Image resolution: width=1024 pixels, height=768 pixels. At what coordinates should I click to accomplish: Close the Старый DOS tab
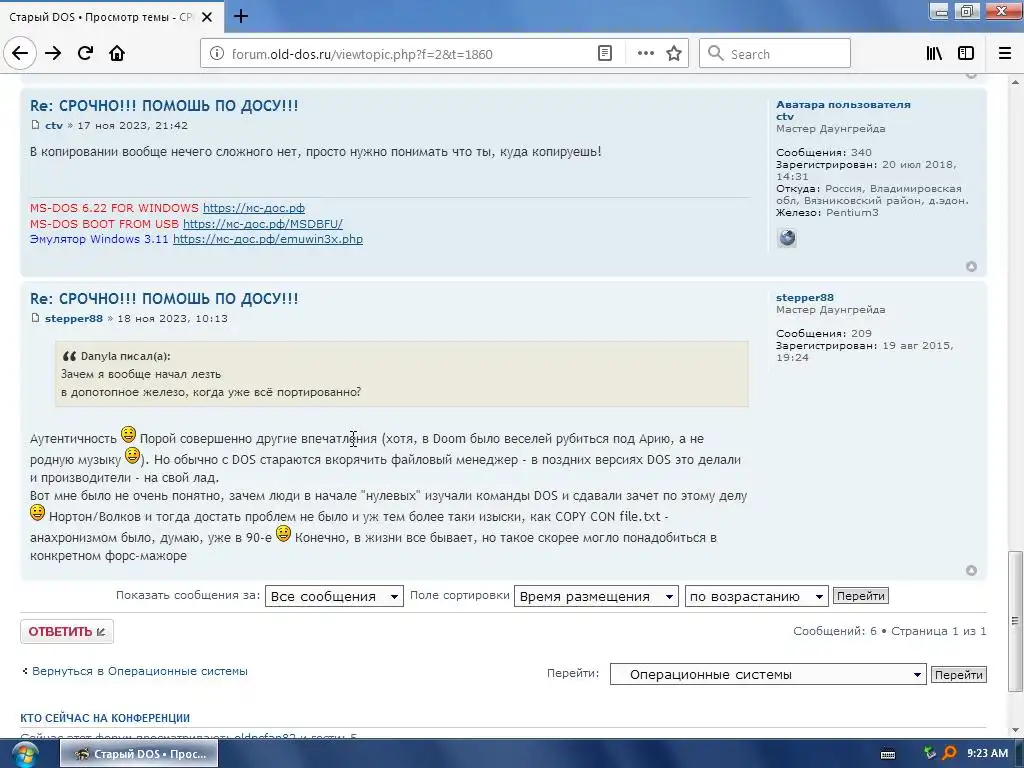[x=207, y=17]
